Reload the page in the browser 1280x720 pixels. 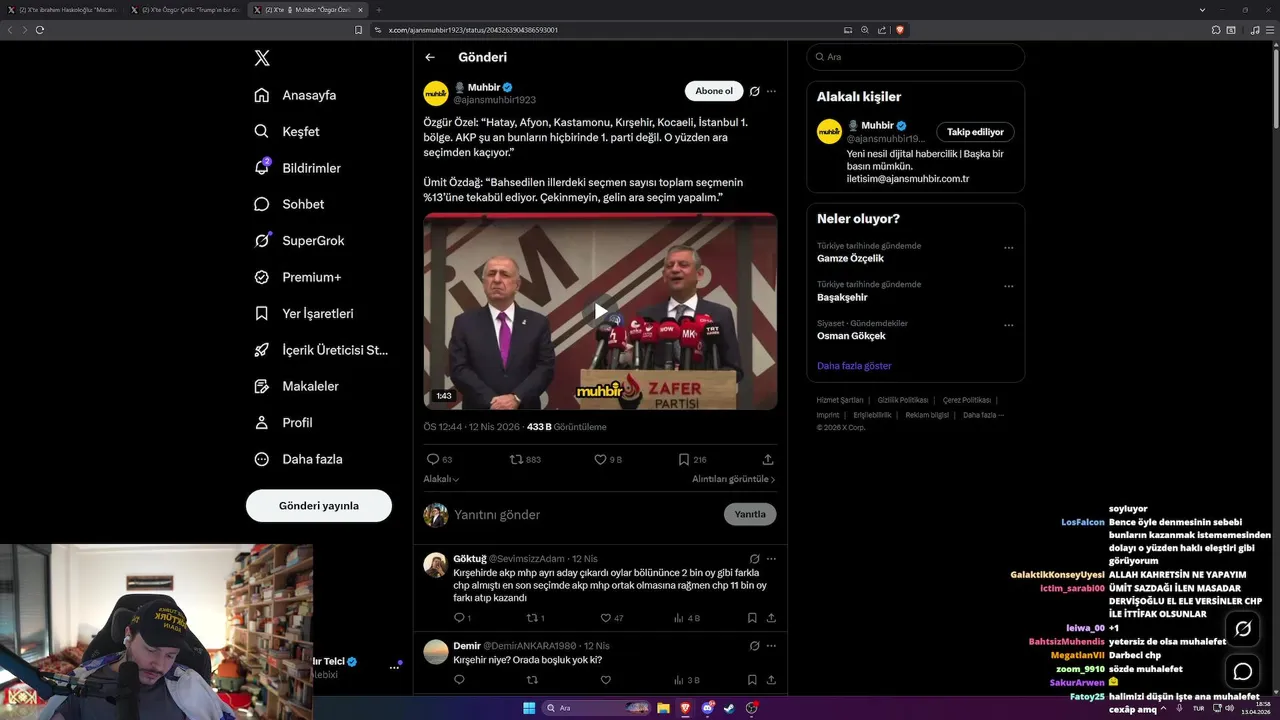pyautogui.click(x=40, y=30)
